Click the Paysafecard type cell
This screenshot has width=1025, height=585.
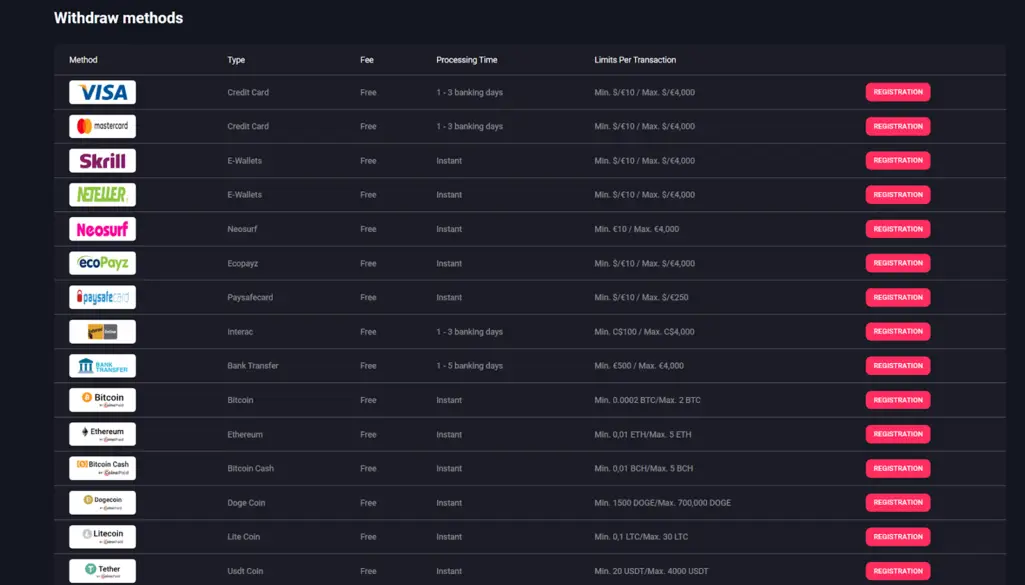[250, 297]
